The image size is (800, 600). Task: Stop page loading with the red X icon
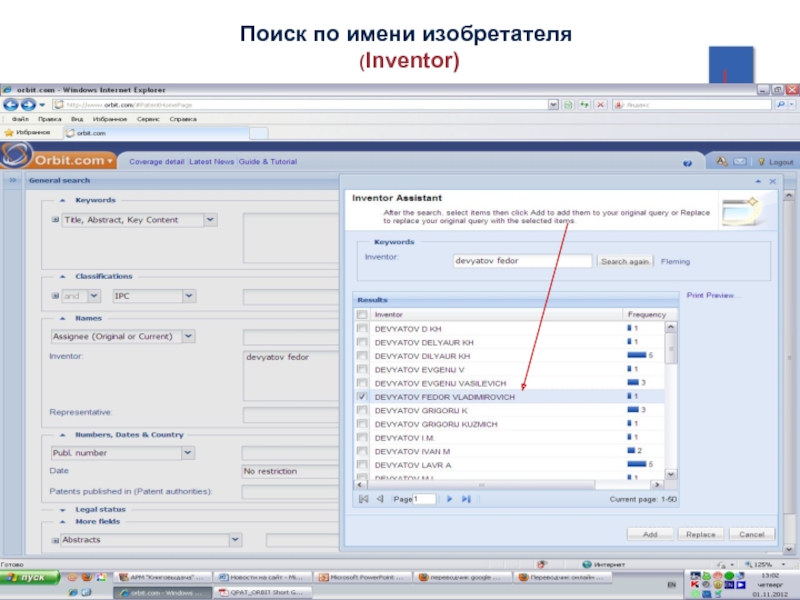(601, 105)
